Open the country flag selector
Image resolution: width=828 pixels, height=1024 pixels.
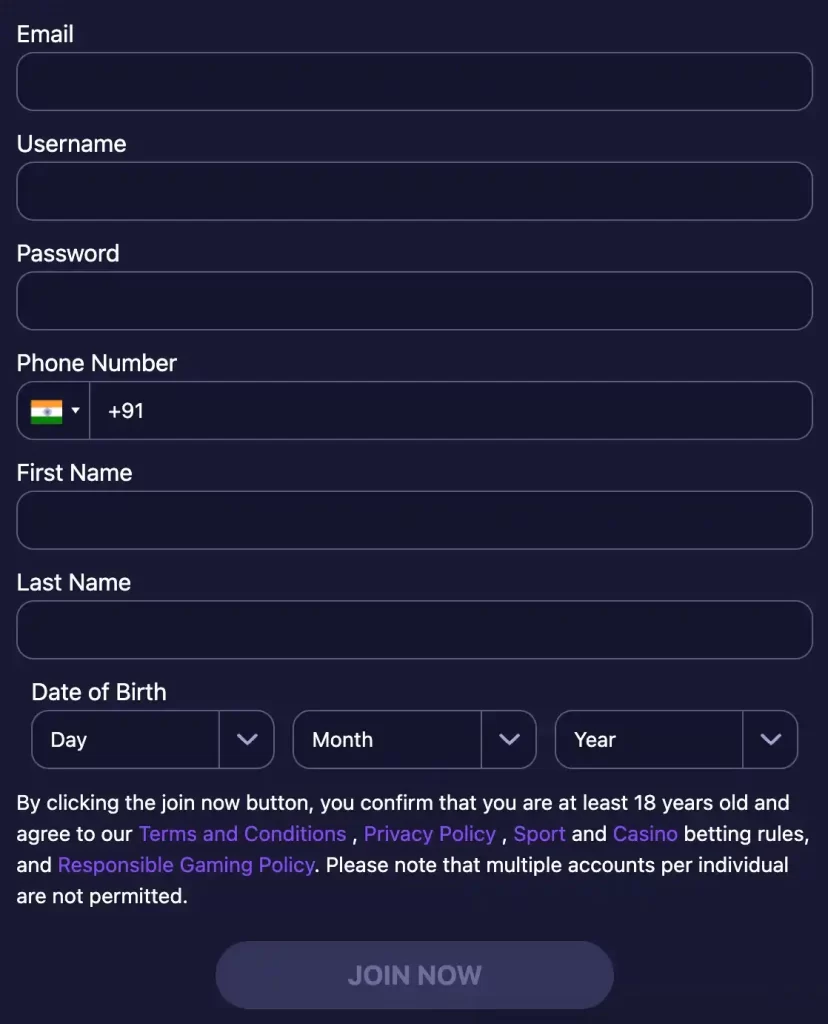(x=52, y=411)
